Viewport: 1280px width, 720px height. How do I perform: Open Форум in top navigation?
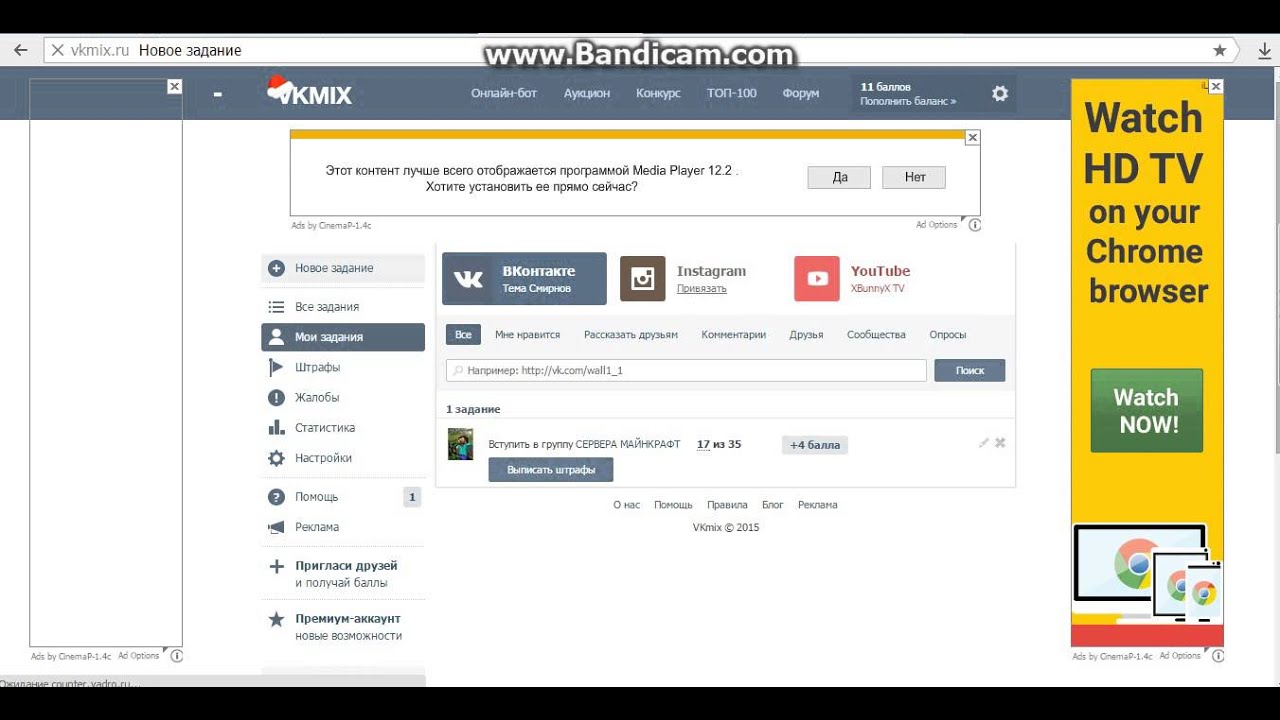[801, 93]
